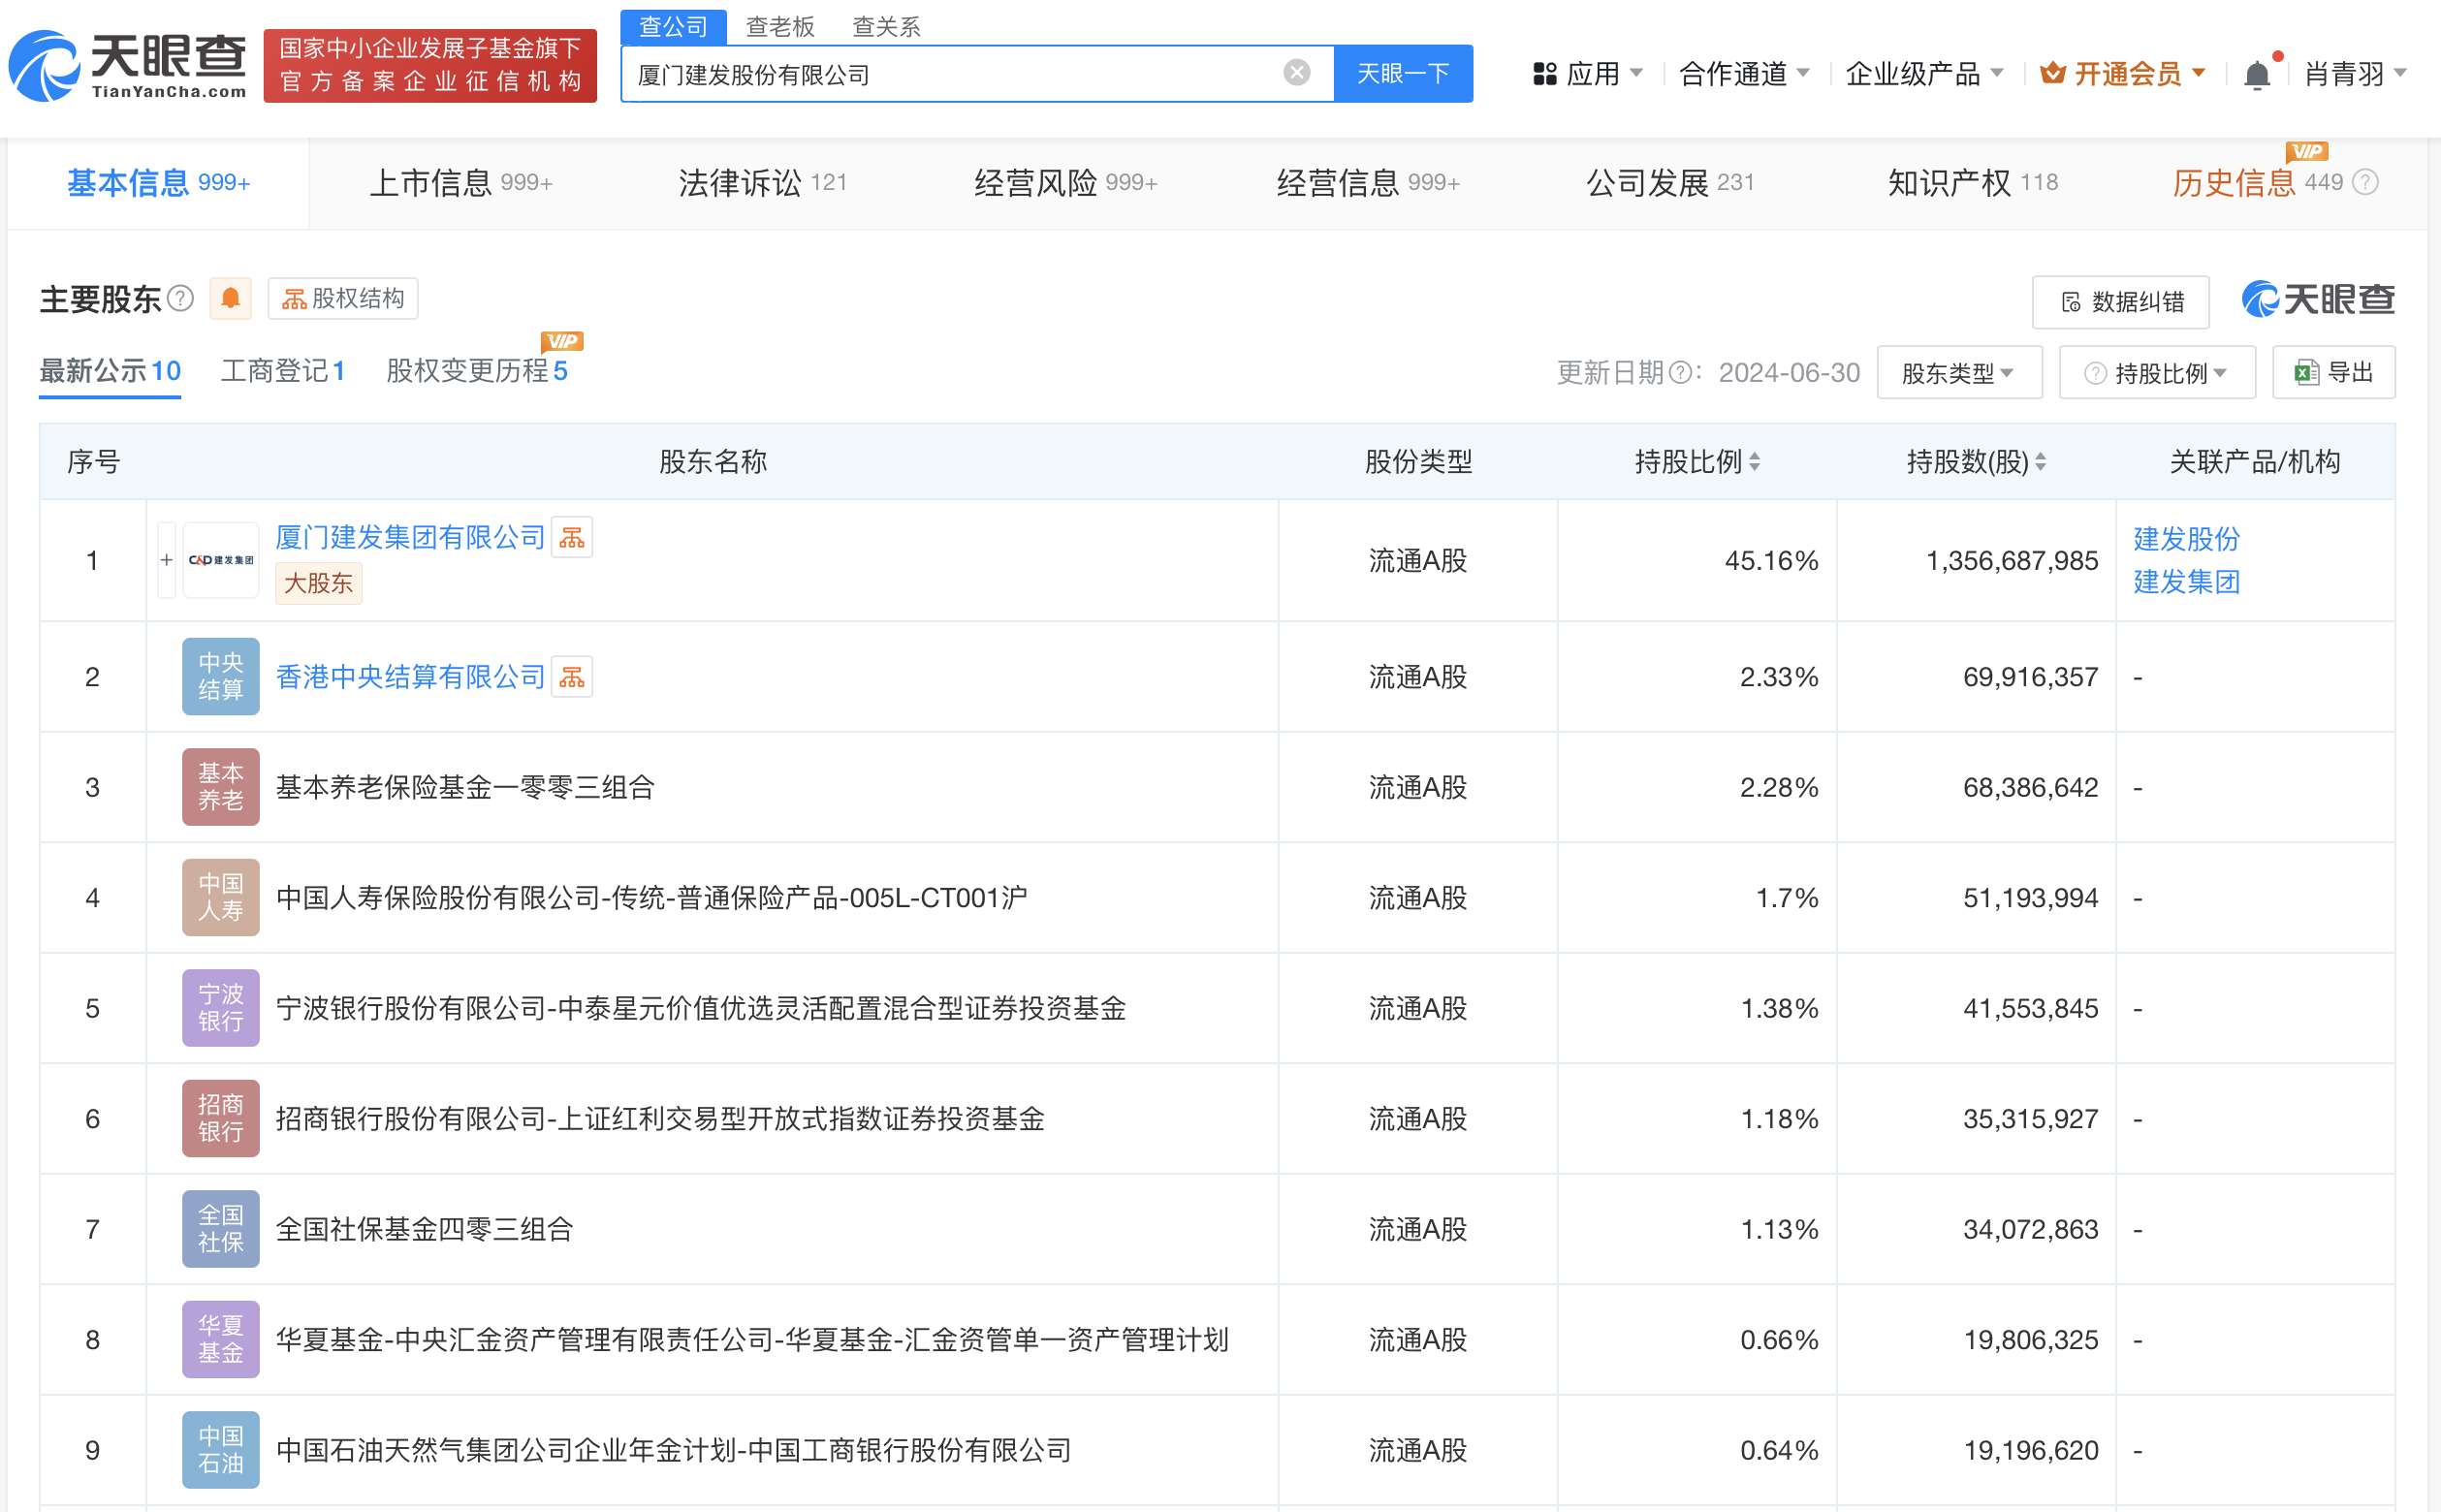Select the 工商登记 1 sub-tab
Screen dimensions: 2441x1512
pyautogui.click(x=283, y=371)
